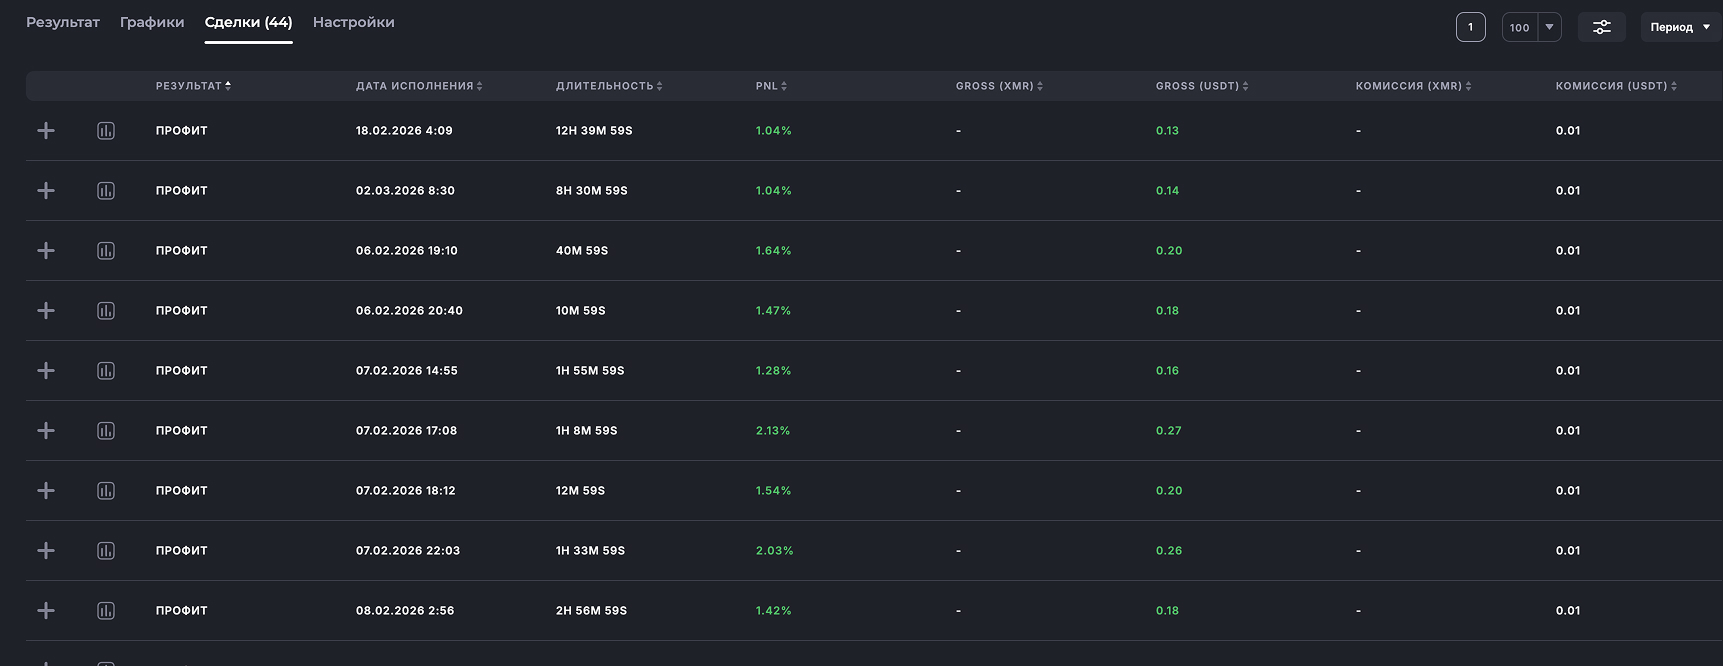Open chart icon for 18.02.2026 4:09 trade
Image resolution: width=1723 pixels, height=666 pixels.
(106, 131)
